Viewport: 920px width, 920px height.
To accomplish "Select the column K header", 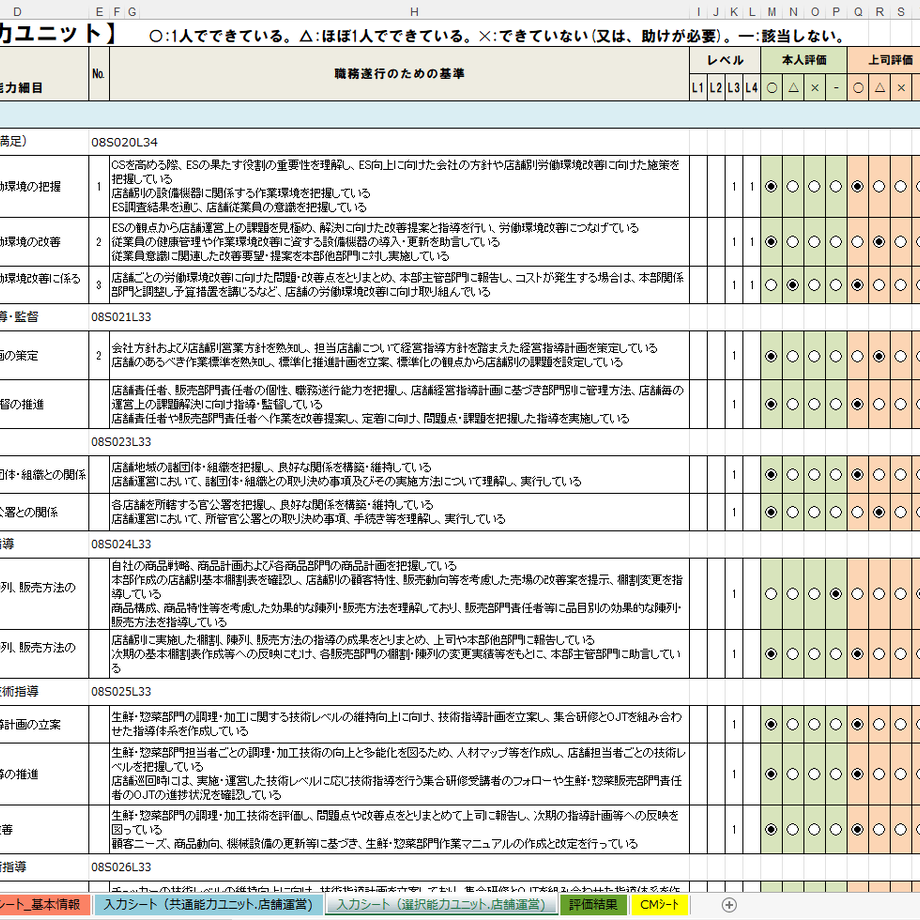I will pyautogui.click(x=734, y=12).
